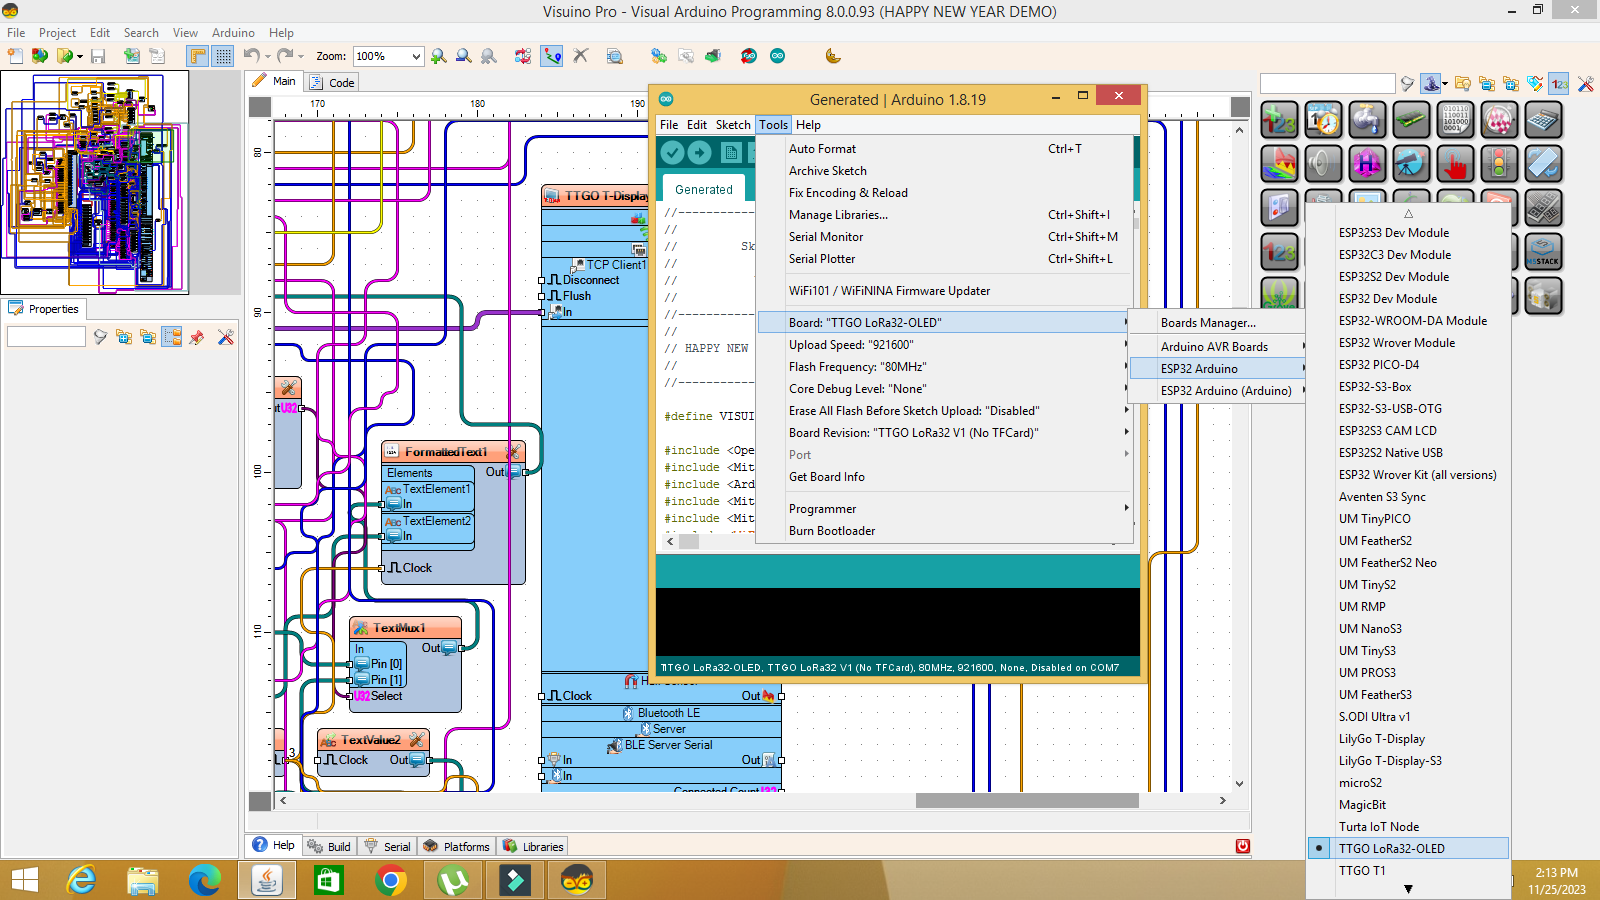Click Burn Bootloader in the Tools menu
1600x900 pixels.
click(x=832, y=530)
